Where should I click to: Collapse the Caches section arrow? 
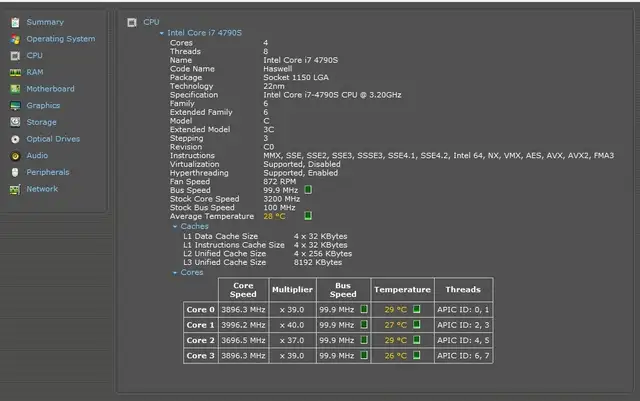click(x=175, y=227)
